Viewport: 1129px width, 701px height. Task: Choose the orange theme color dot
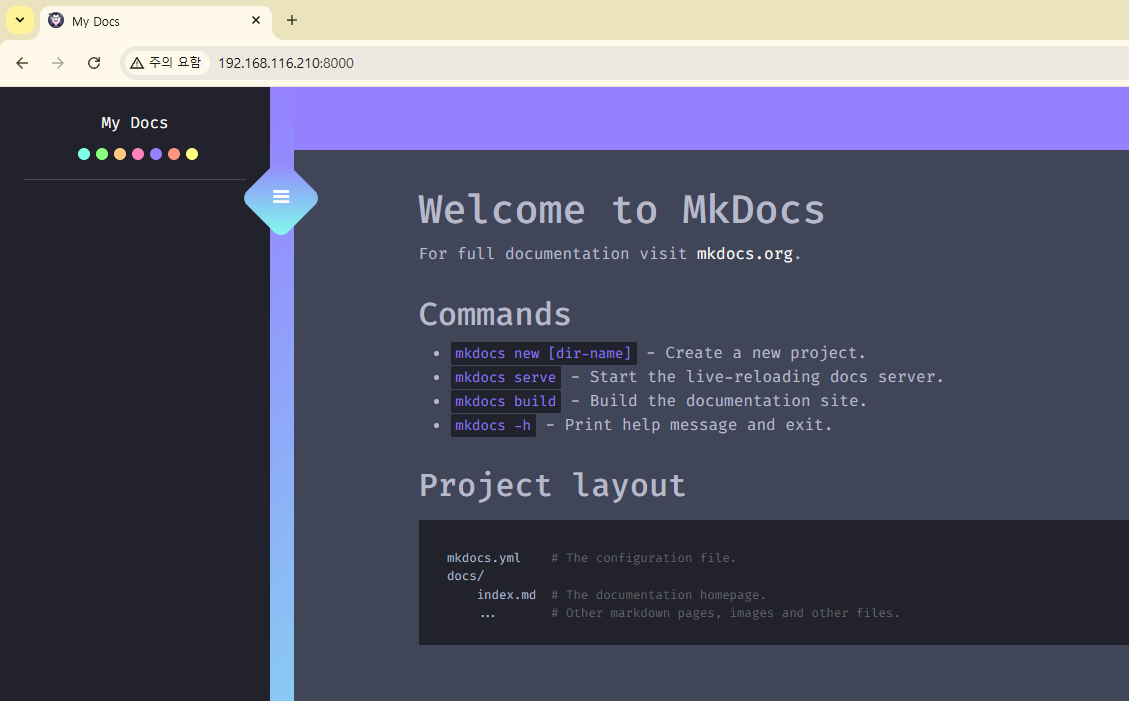click(x=120, y=154)
